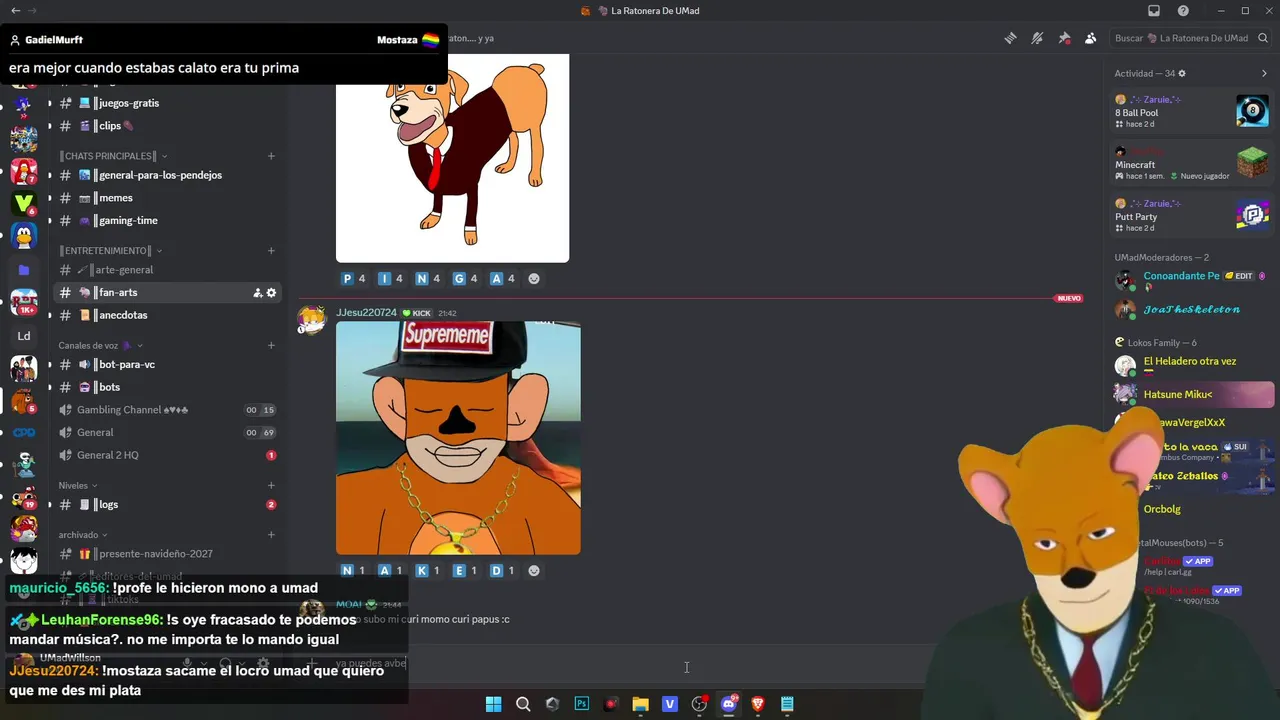The image size is (1280, 720).
Task: Open the Minecraft activity card
Action: coord(1192,163)
